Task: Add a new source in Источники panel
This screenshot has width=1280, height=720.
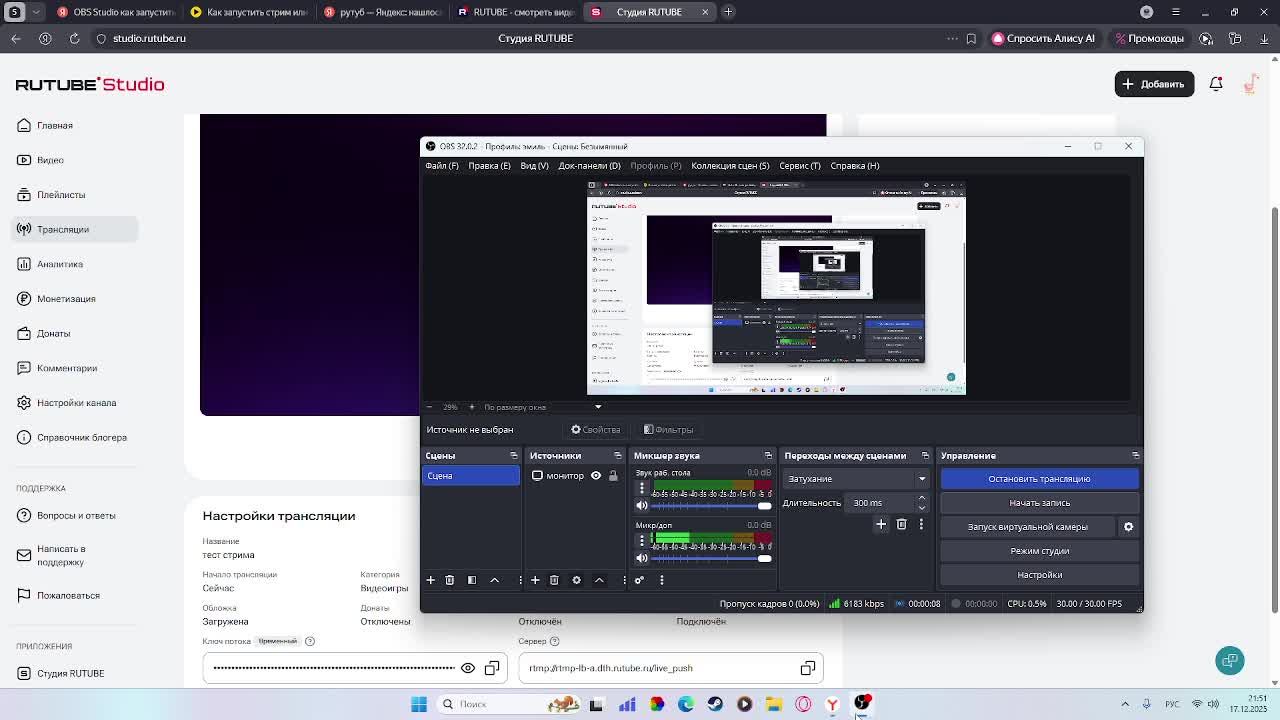Action: [x=535, y=580]
